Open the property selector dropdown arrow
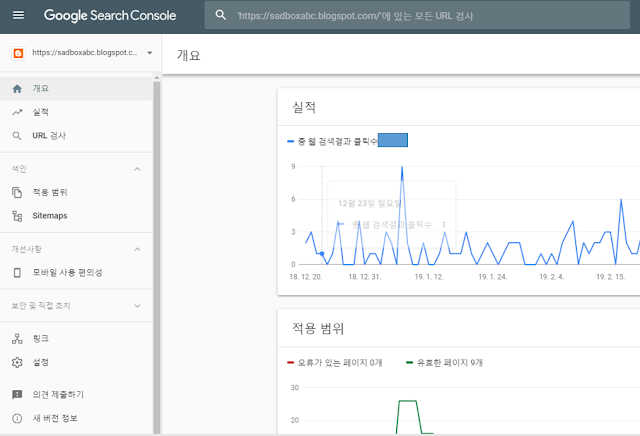This screenshot has width=640, height=436. click(x=150, y=53)
